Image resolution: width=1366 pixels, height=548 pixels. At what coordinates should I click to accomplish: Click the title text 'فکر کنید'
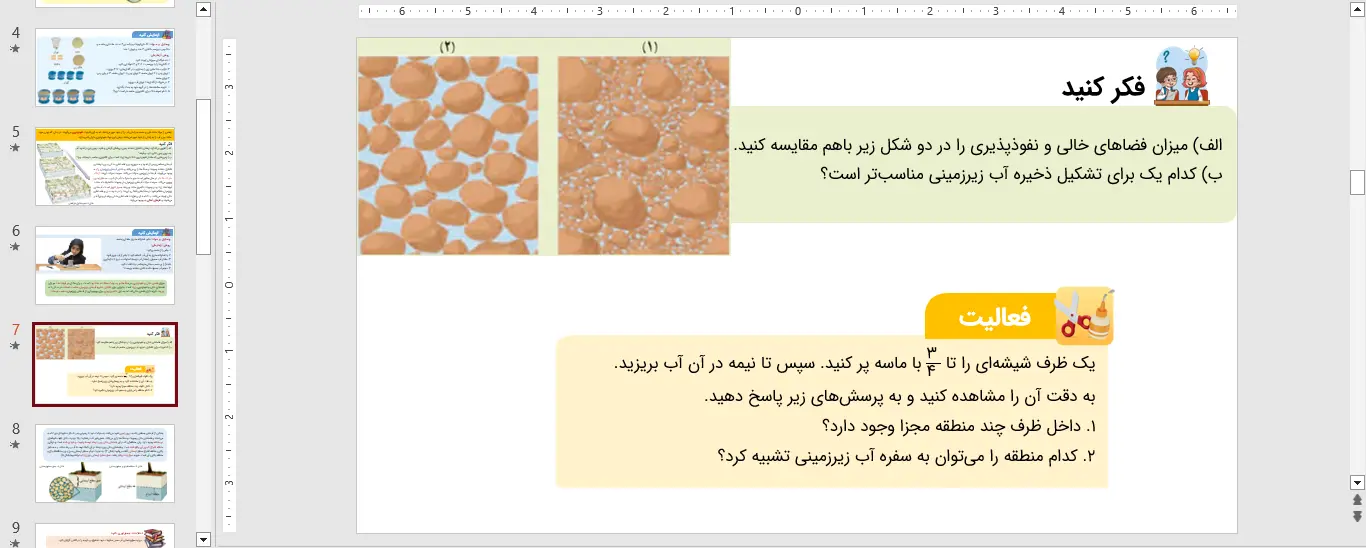[1104, 87]
